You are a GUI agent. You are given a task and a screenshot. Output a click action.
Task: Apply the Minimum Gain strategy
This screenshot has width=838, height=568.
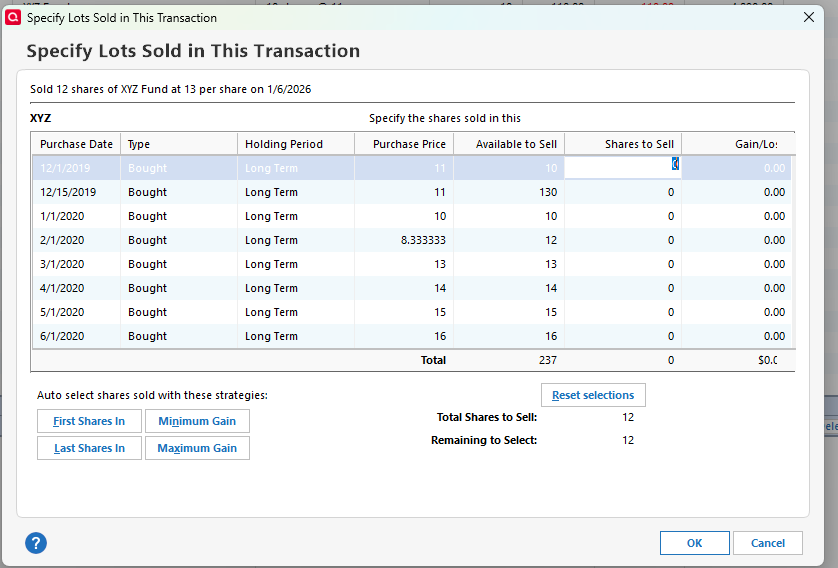pyautogui.click(x=197, y=421)
